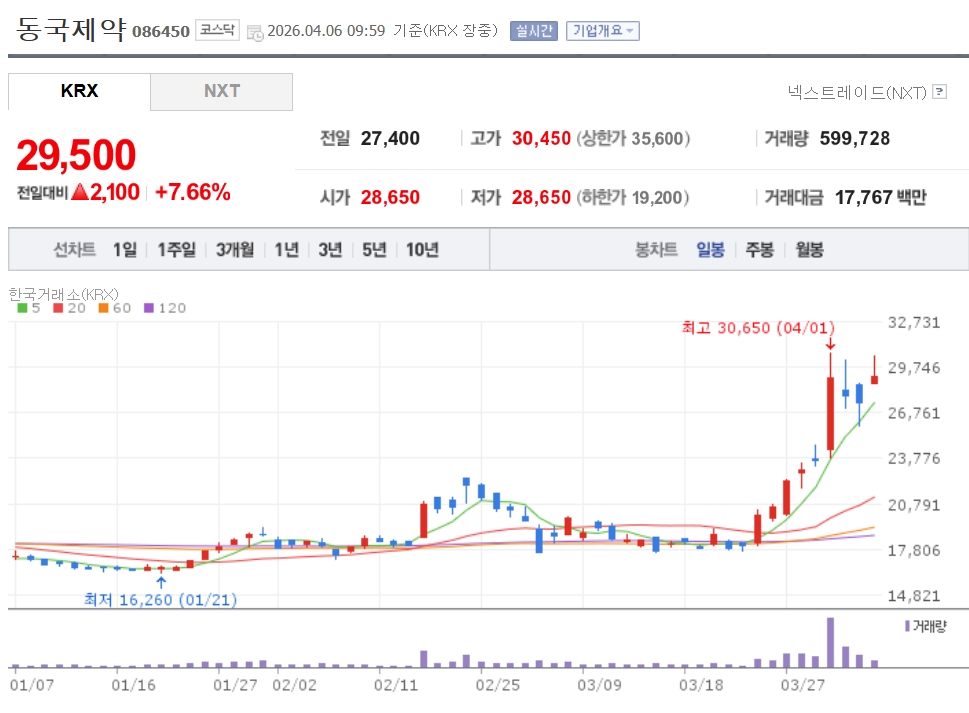
Task: Click the question mark icon next to 넥스트레이드(NXT)
Action: (939, 92)
